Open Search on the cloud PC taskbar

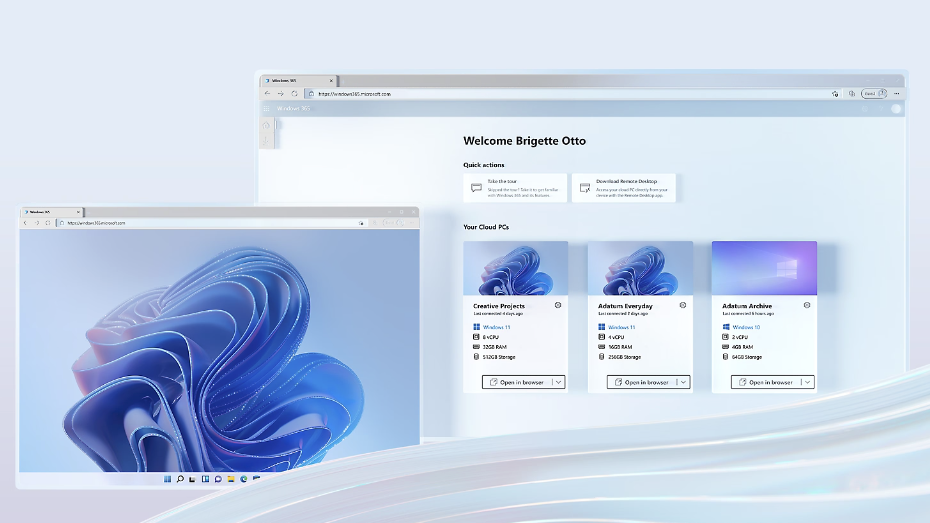180,479
